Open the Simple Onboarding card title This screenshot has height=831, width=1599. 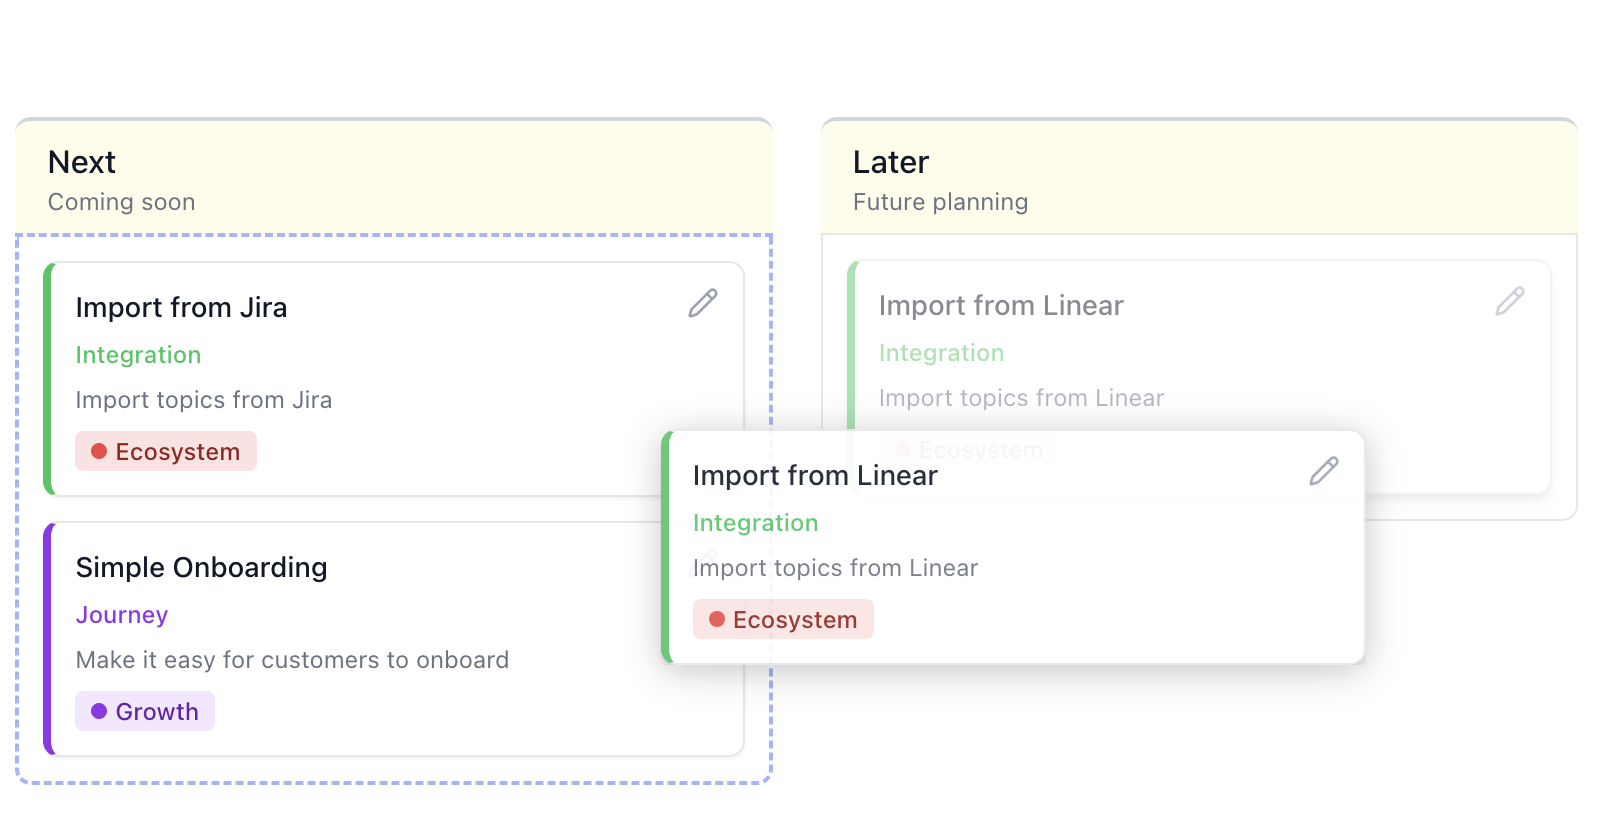tap(201, 567)
